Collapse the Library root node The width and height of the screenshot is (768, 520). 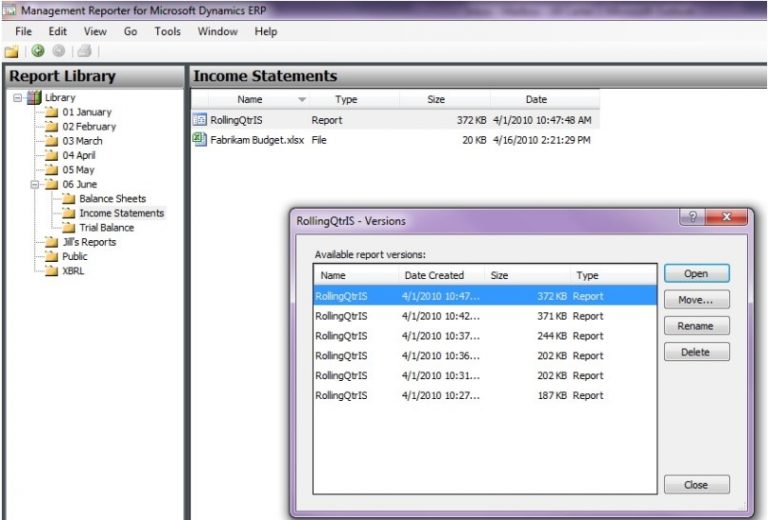(17, 97)
